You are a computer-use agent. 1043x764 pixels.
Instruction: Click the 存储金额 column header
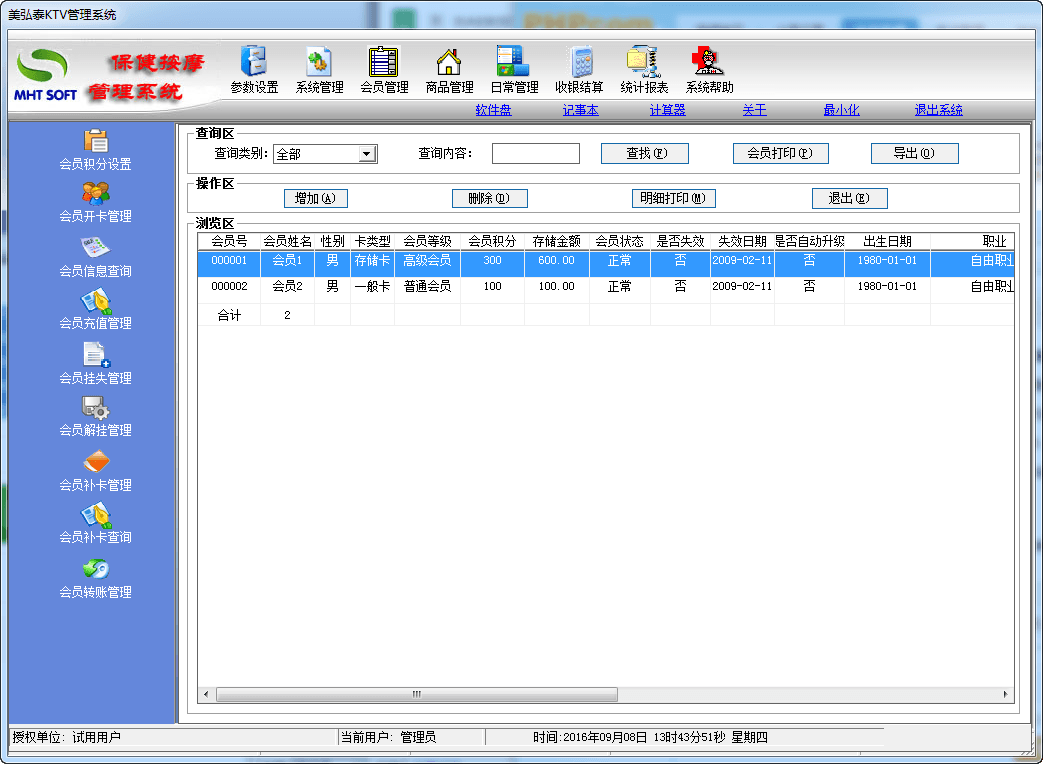tap(556, 241)
